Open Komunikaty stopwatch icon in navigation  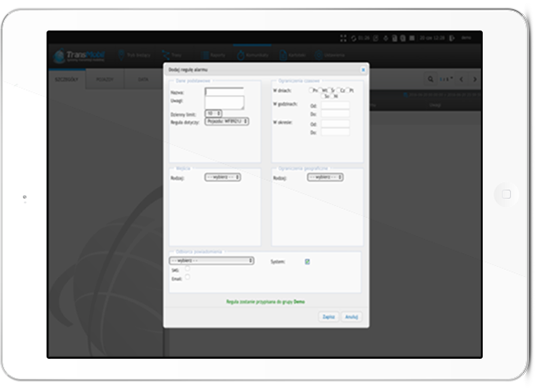[x=241, y=55]
